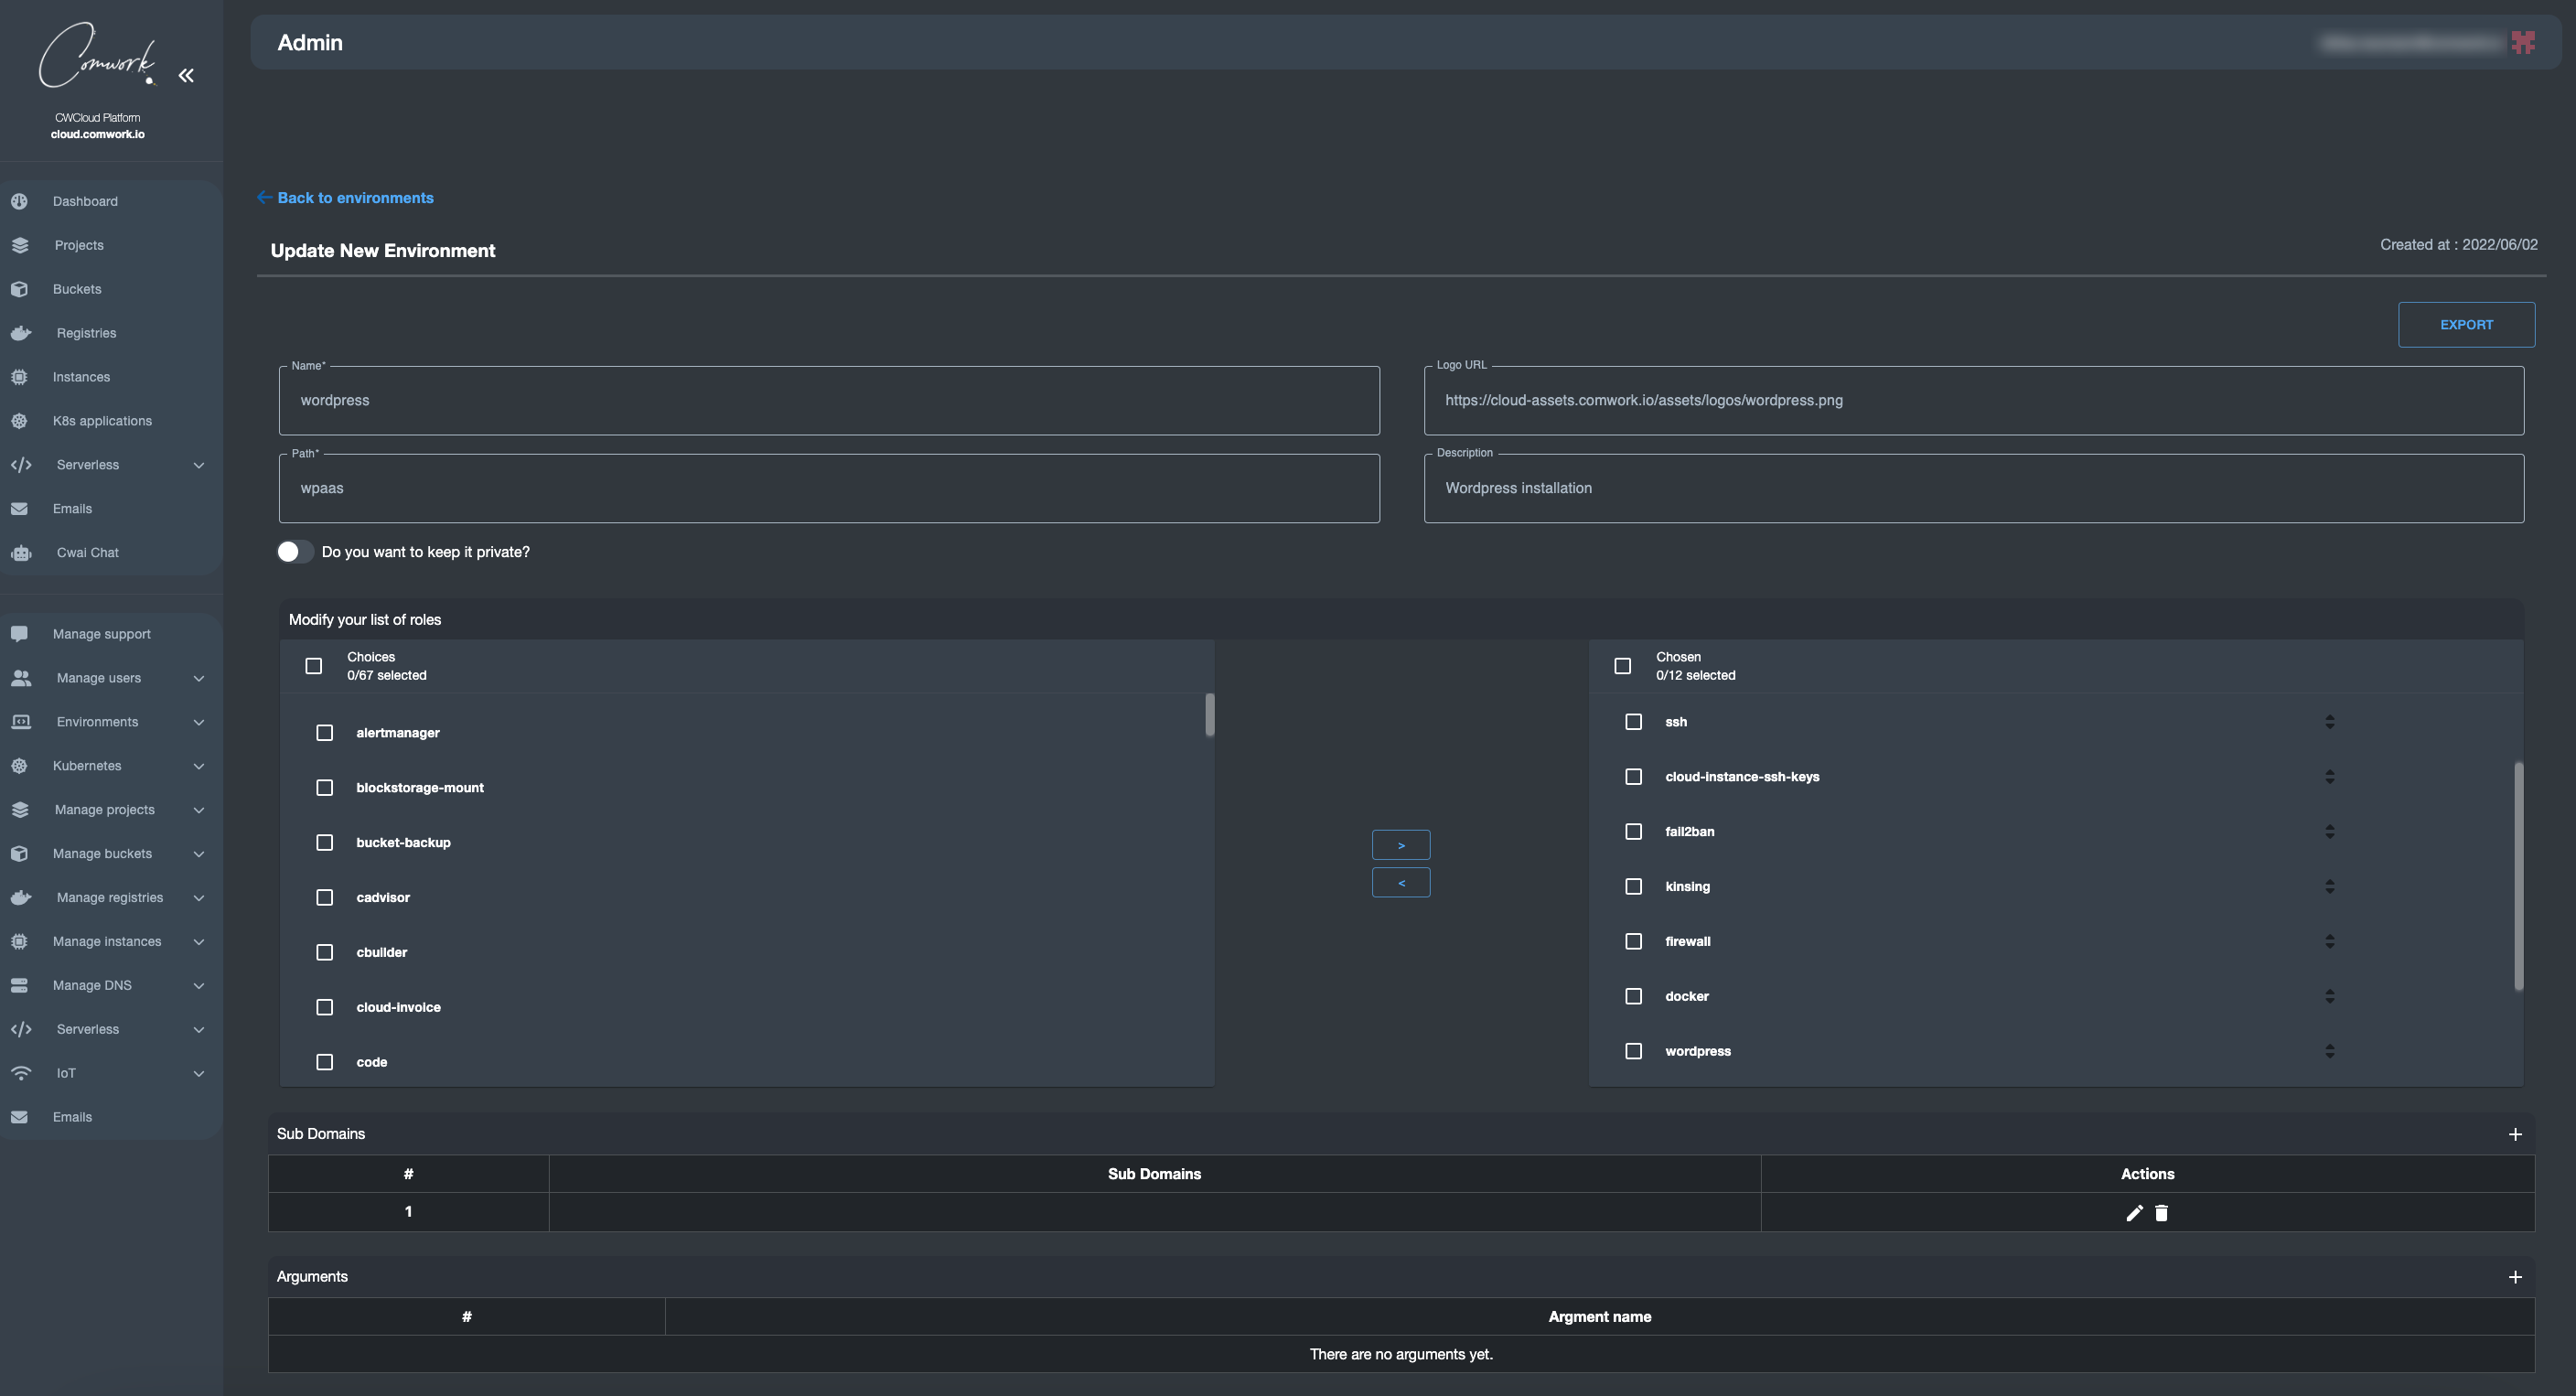
Task: Expand the IoT submenu chevron
Action: pyautogui.click(x=199, y=1075)
